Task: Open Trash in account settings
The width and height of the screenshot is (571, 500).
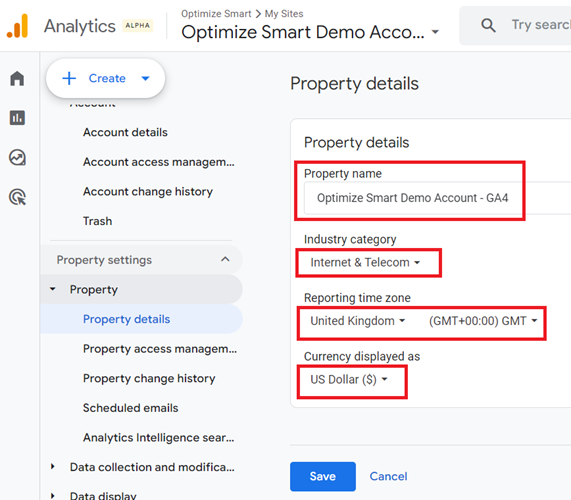Action: coord(98,221)
